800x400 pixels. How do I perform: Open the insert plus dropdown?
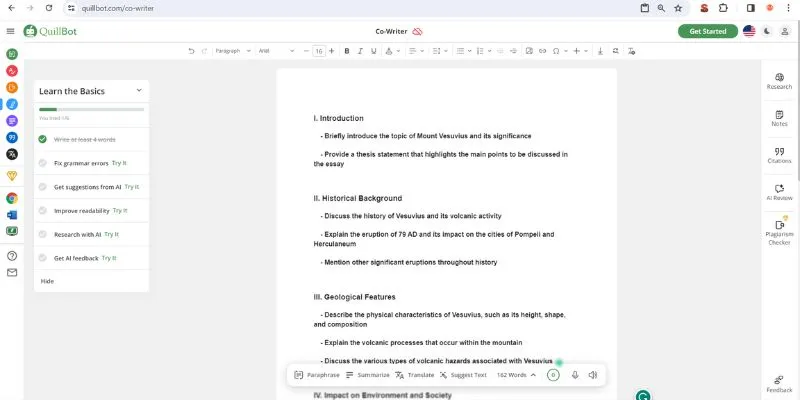(580, 51)
